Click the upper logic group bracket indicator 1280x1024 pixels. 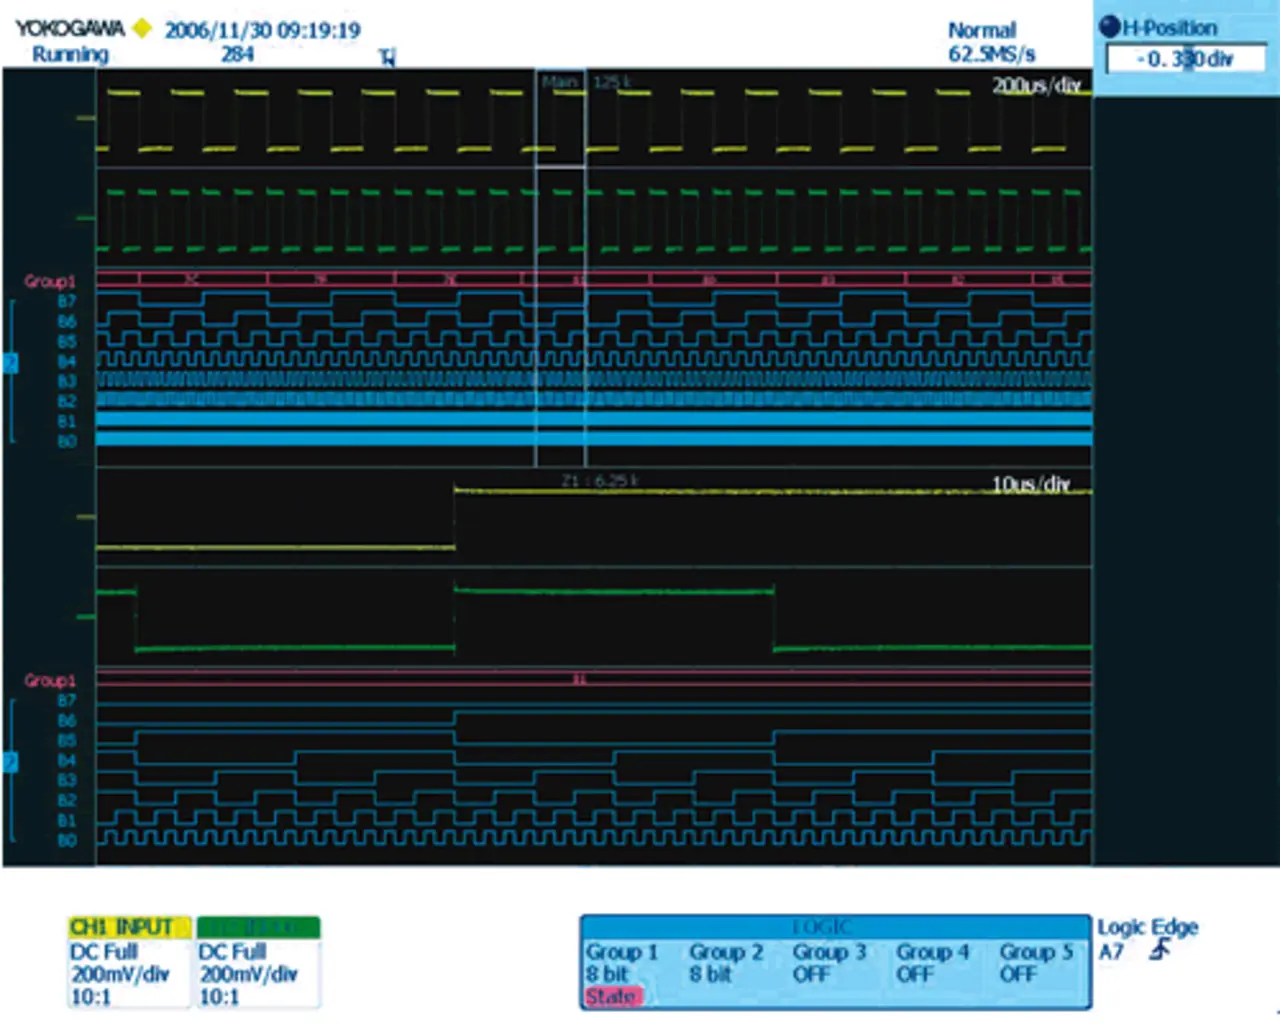click(11, 363)
